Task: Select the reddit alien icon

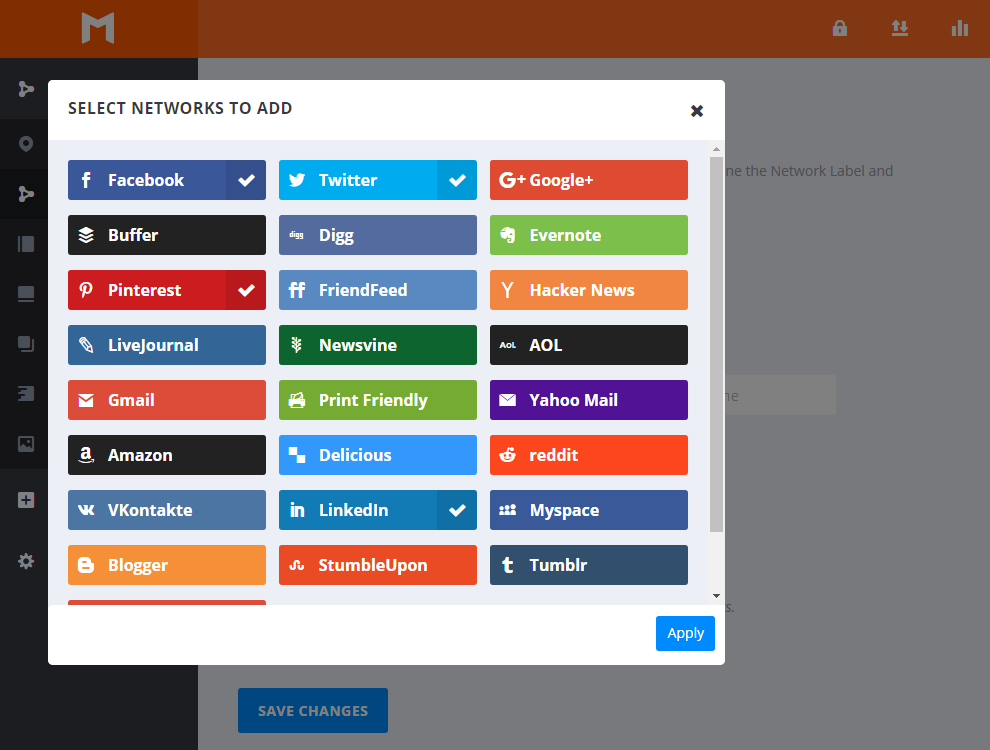Action: click(x=508, y=455)
